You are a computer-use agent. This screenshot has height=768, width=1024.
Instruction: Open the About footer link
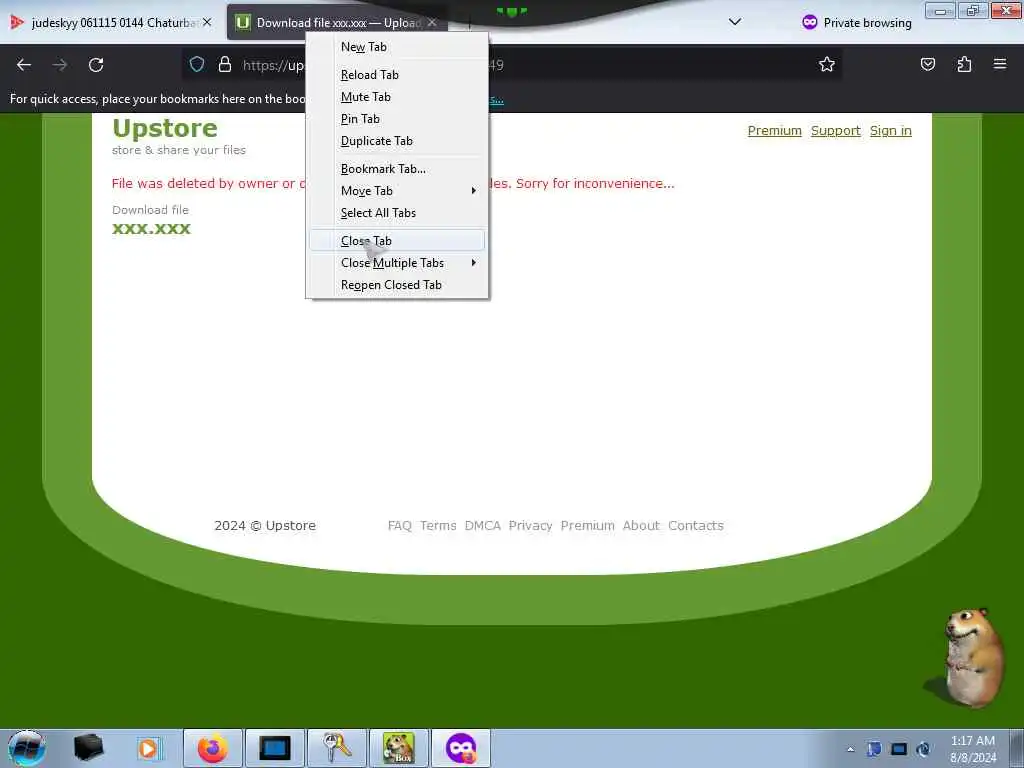pos(641,526)
